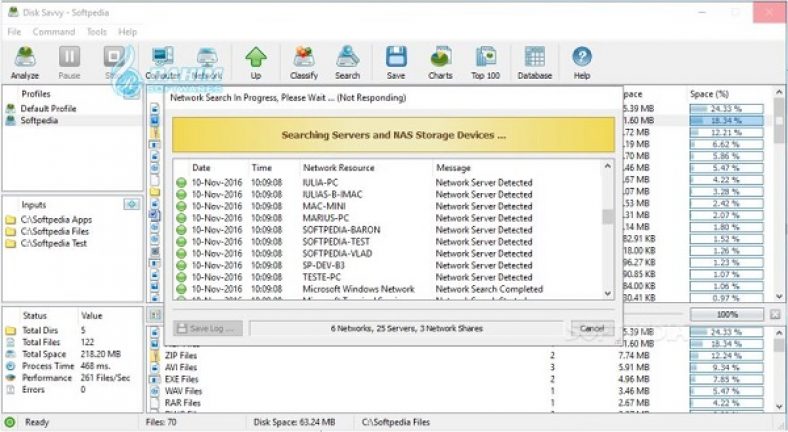788x432 pixels.
Task: Select C:\Softpedia Files input folder
Action: (x=55, y=232)
